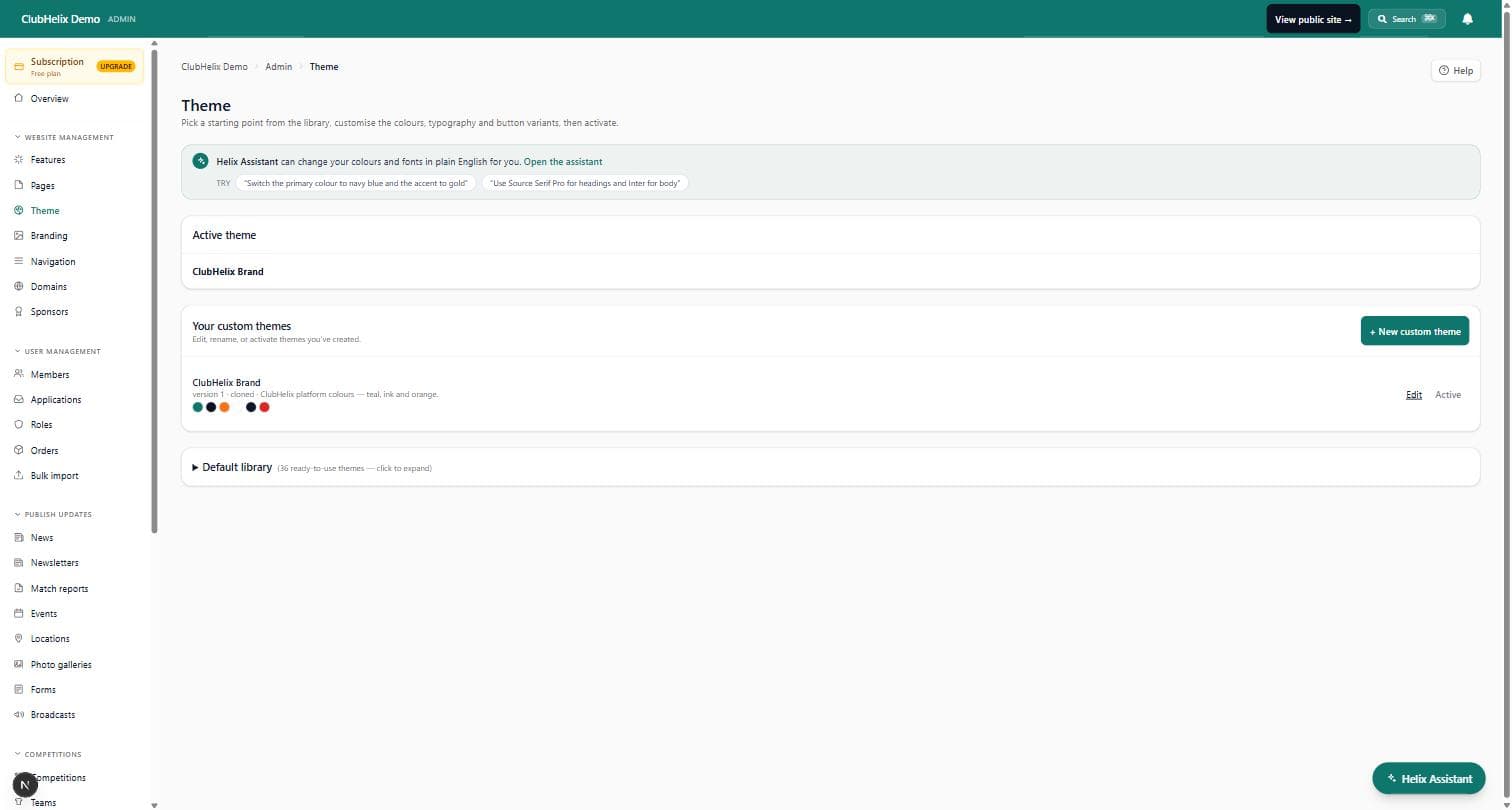Click the Theme palette icon in sidebar
Viewport: 1512px width, 810px height.
[19, 210]
